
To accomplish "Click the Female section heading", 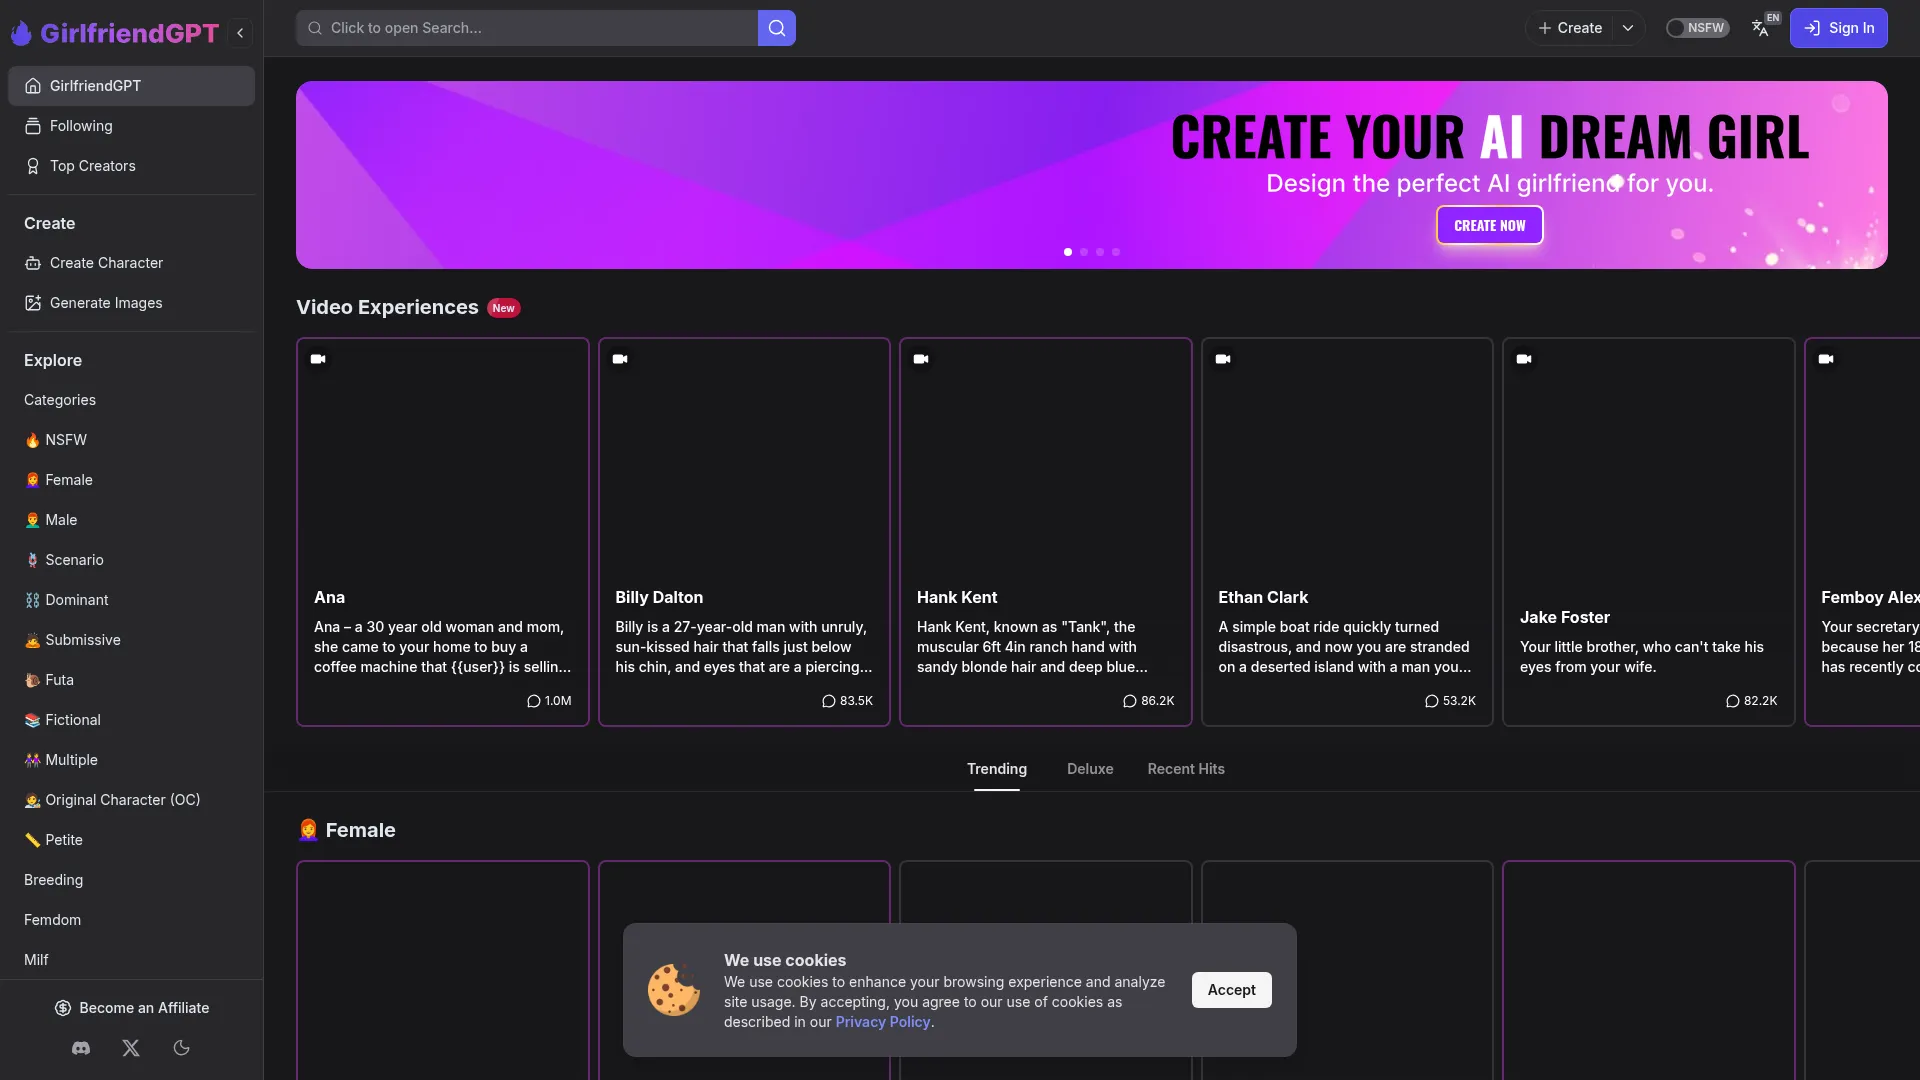I will 347,830.
